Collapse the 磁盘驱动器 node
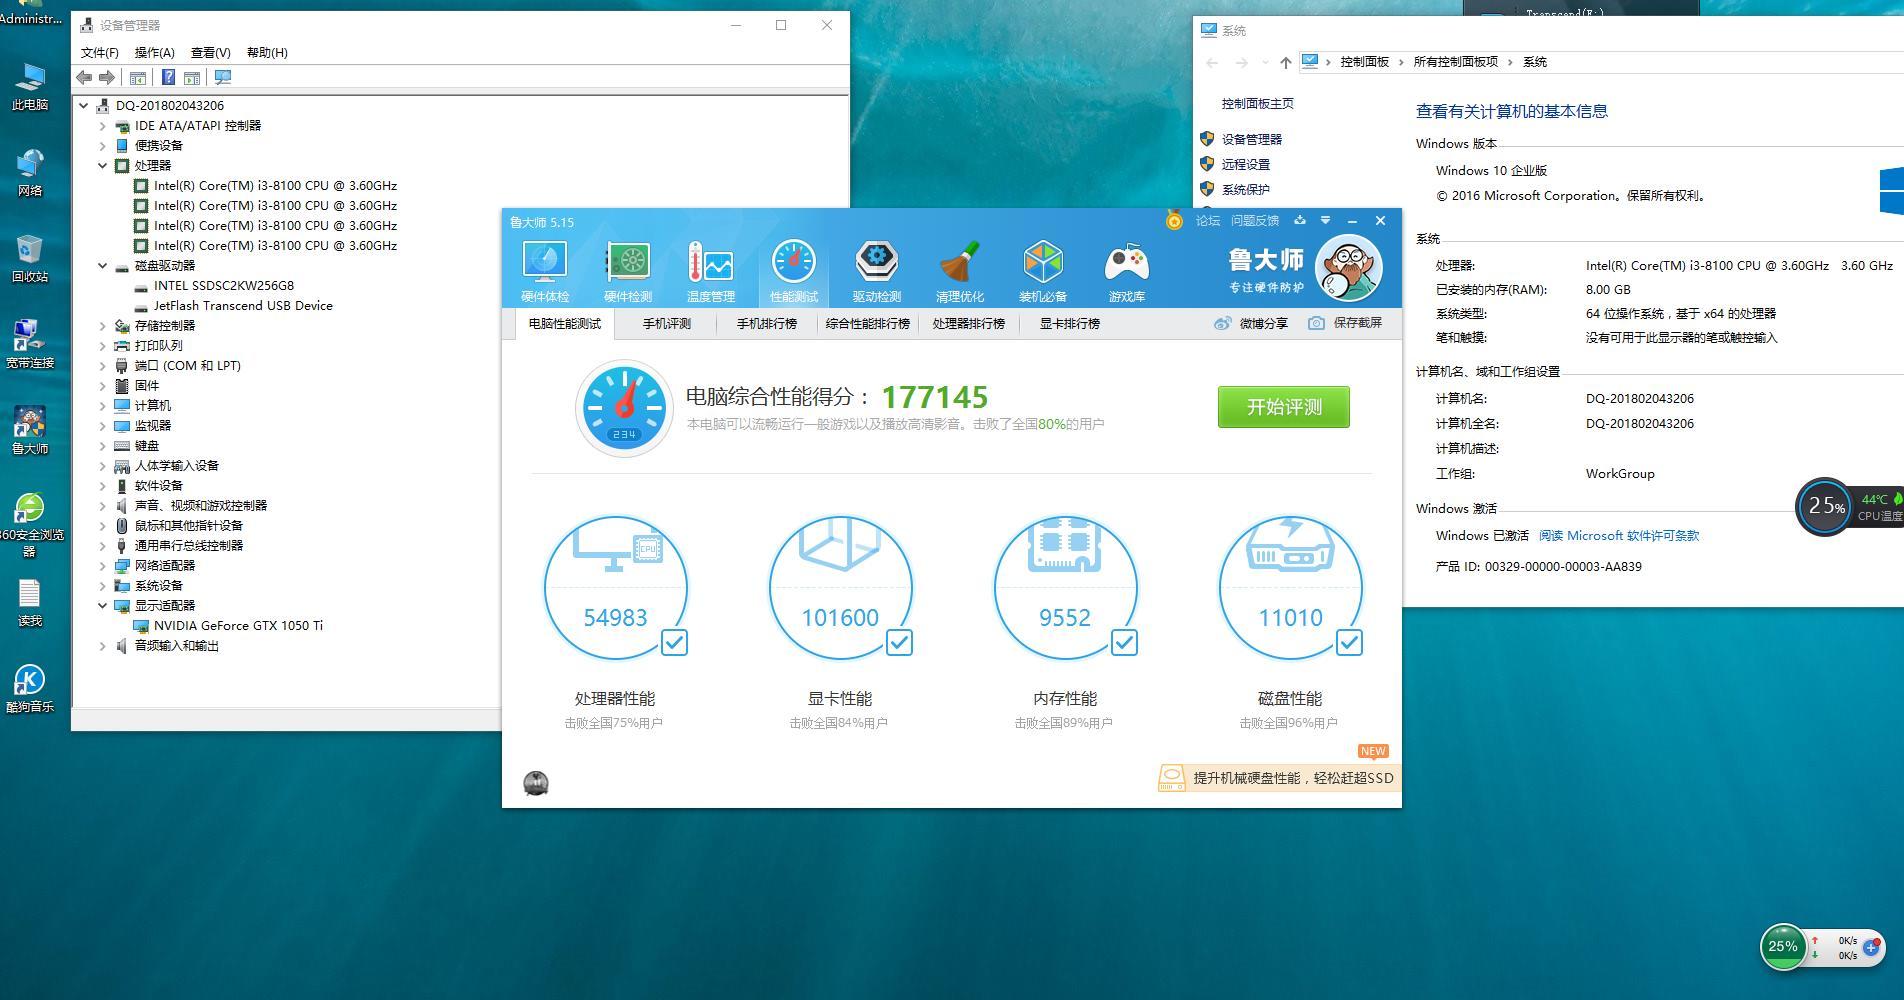Screen dimensions: 1904x1000 [x=102, y=265]
